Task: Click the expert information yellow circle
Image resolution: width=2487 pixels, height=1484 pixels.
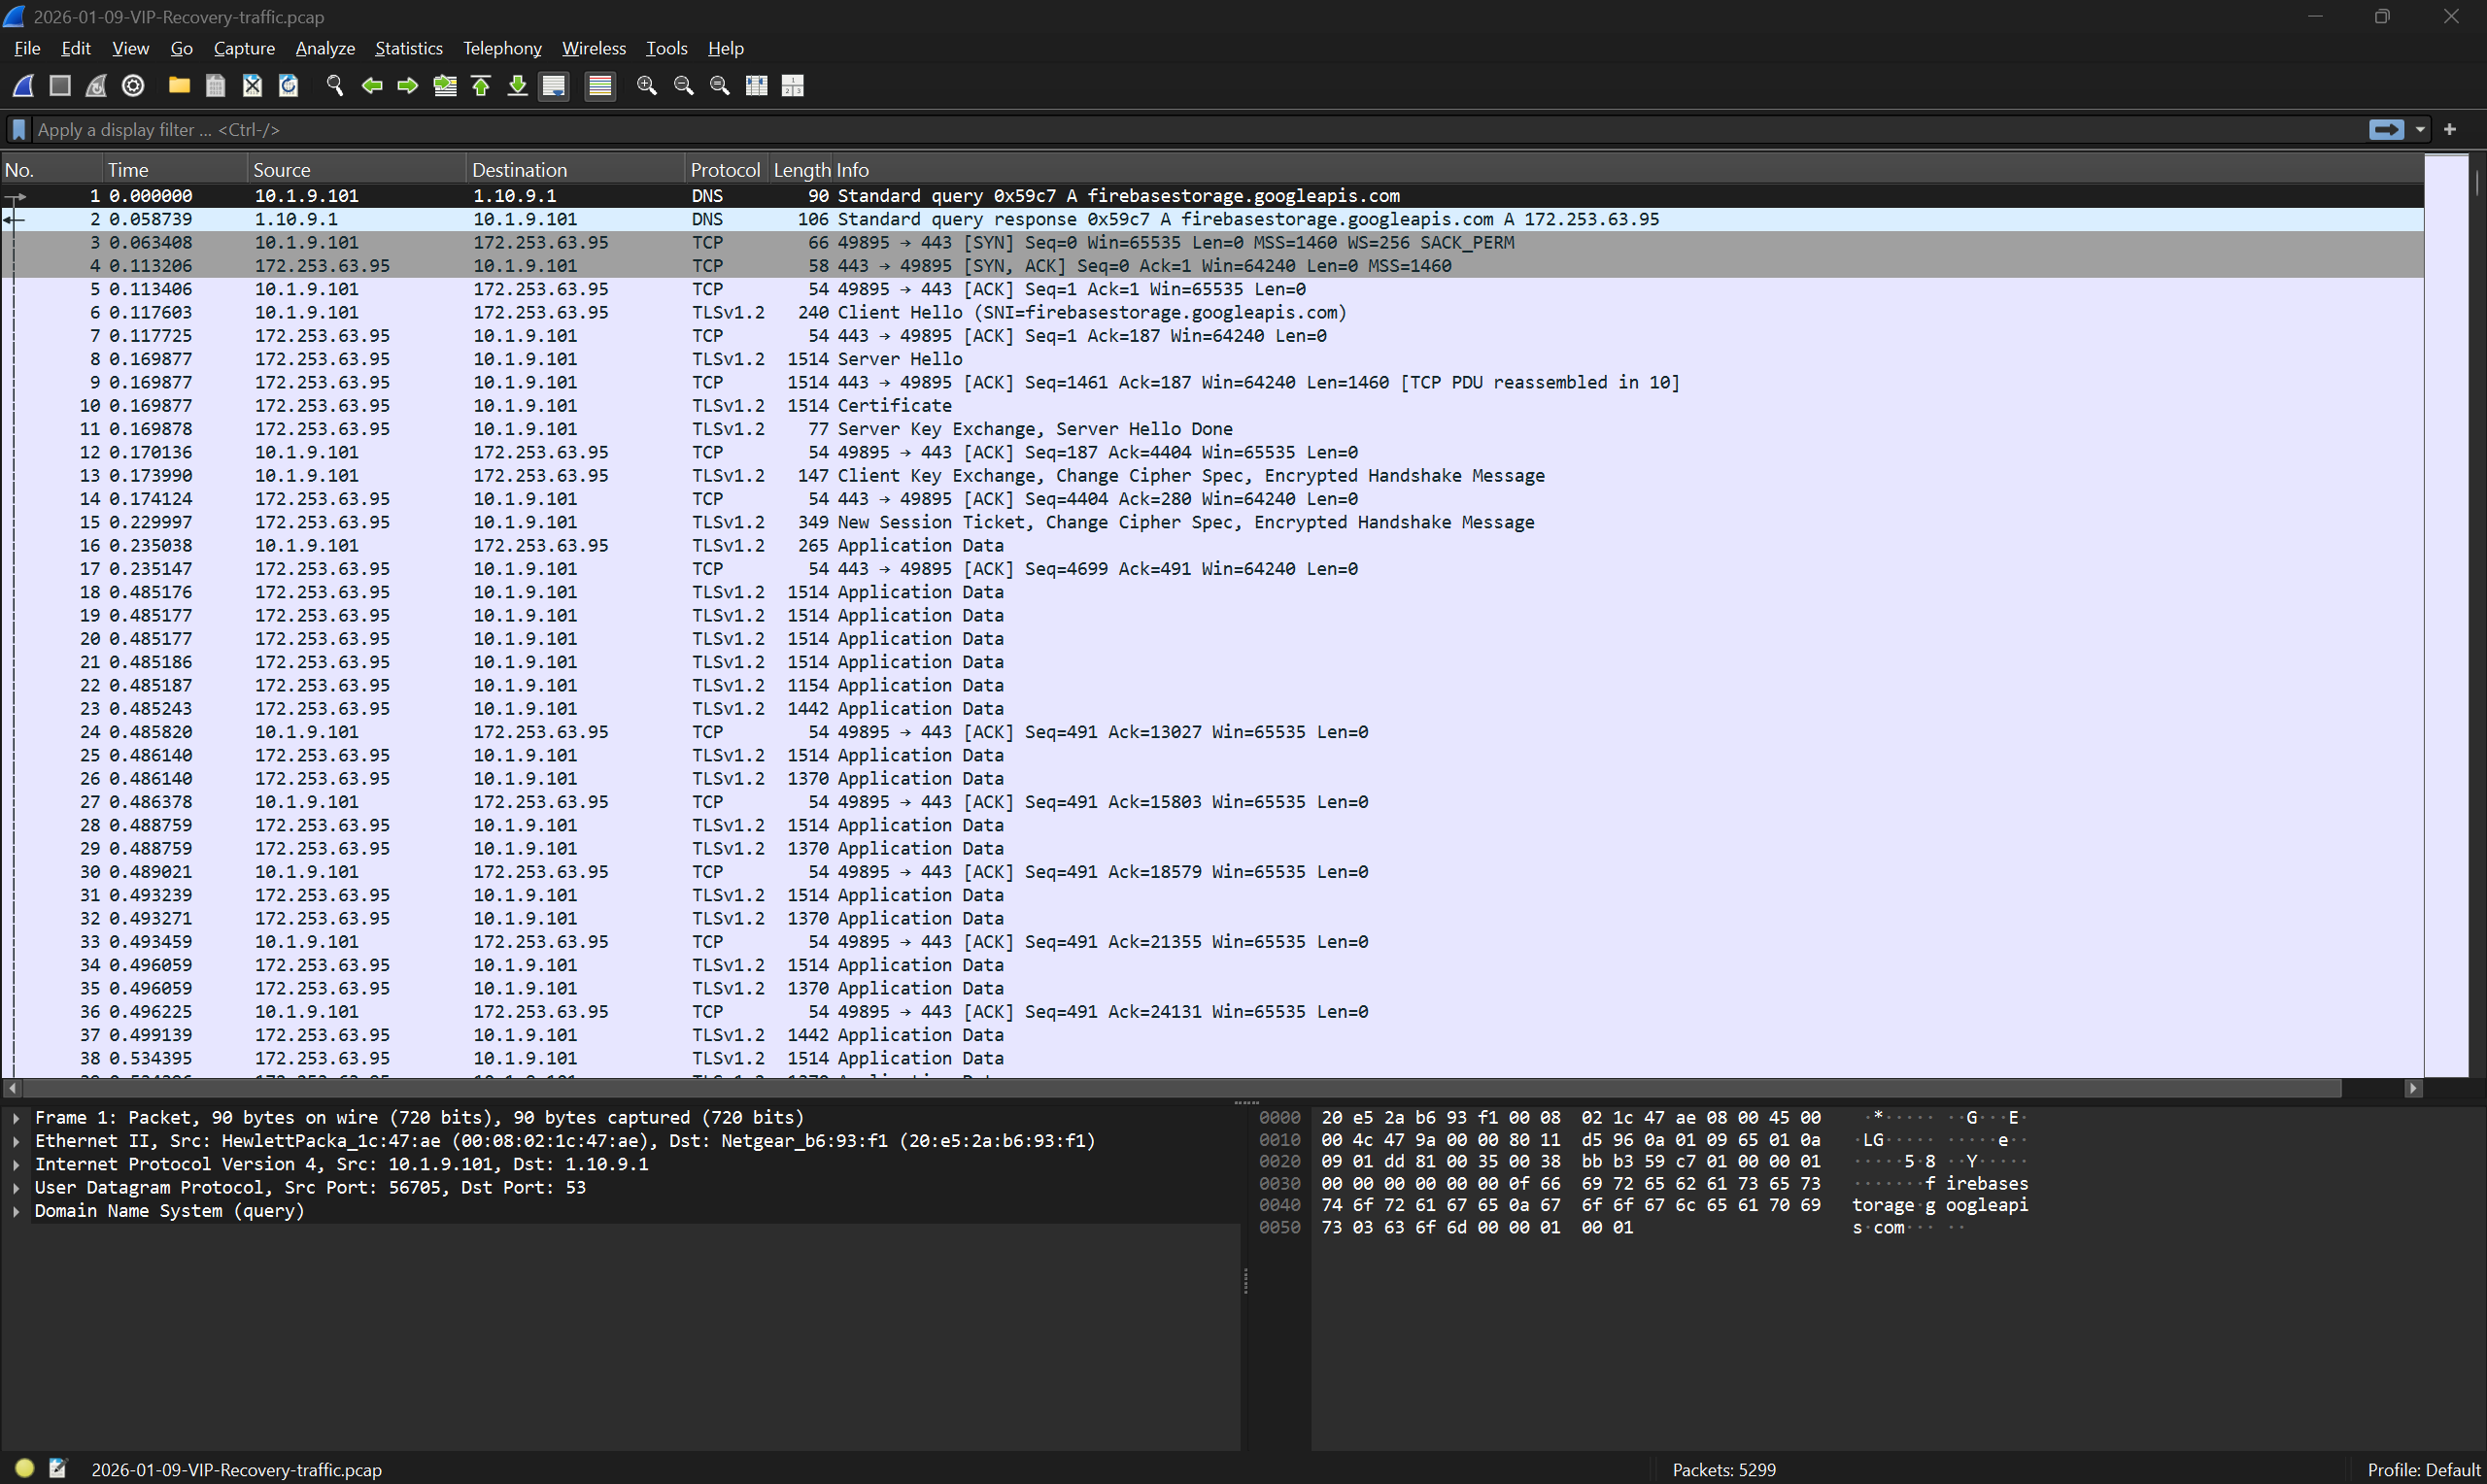Action: pos(25,1469)
